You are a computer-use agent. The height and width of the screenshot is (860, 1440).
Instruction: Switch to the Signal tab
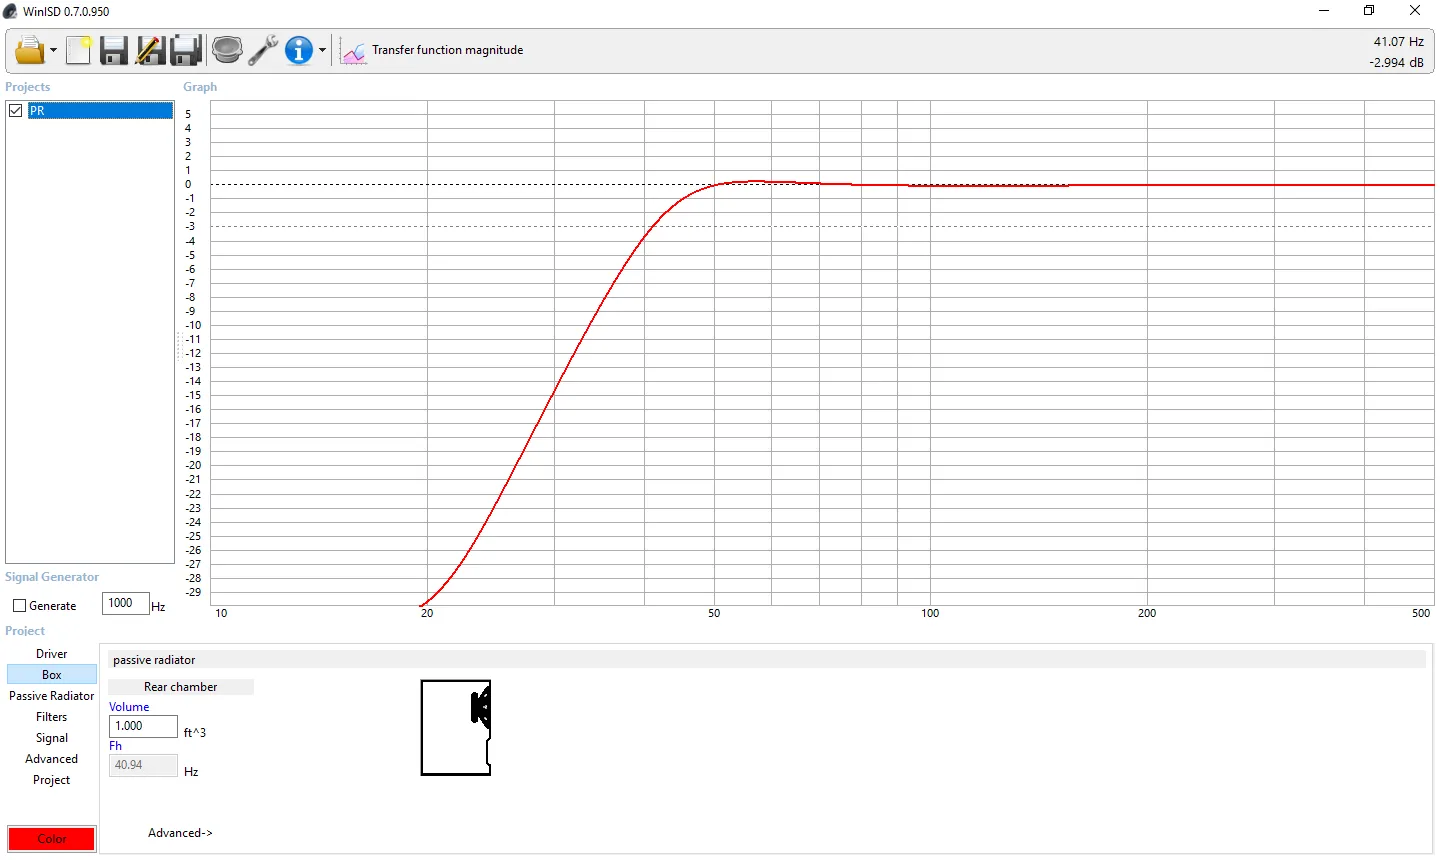point(52,738)
